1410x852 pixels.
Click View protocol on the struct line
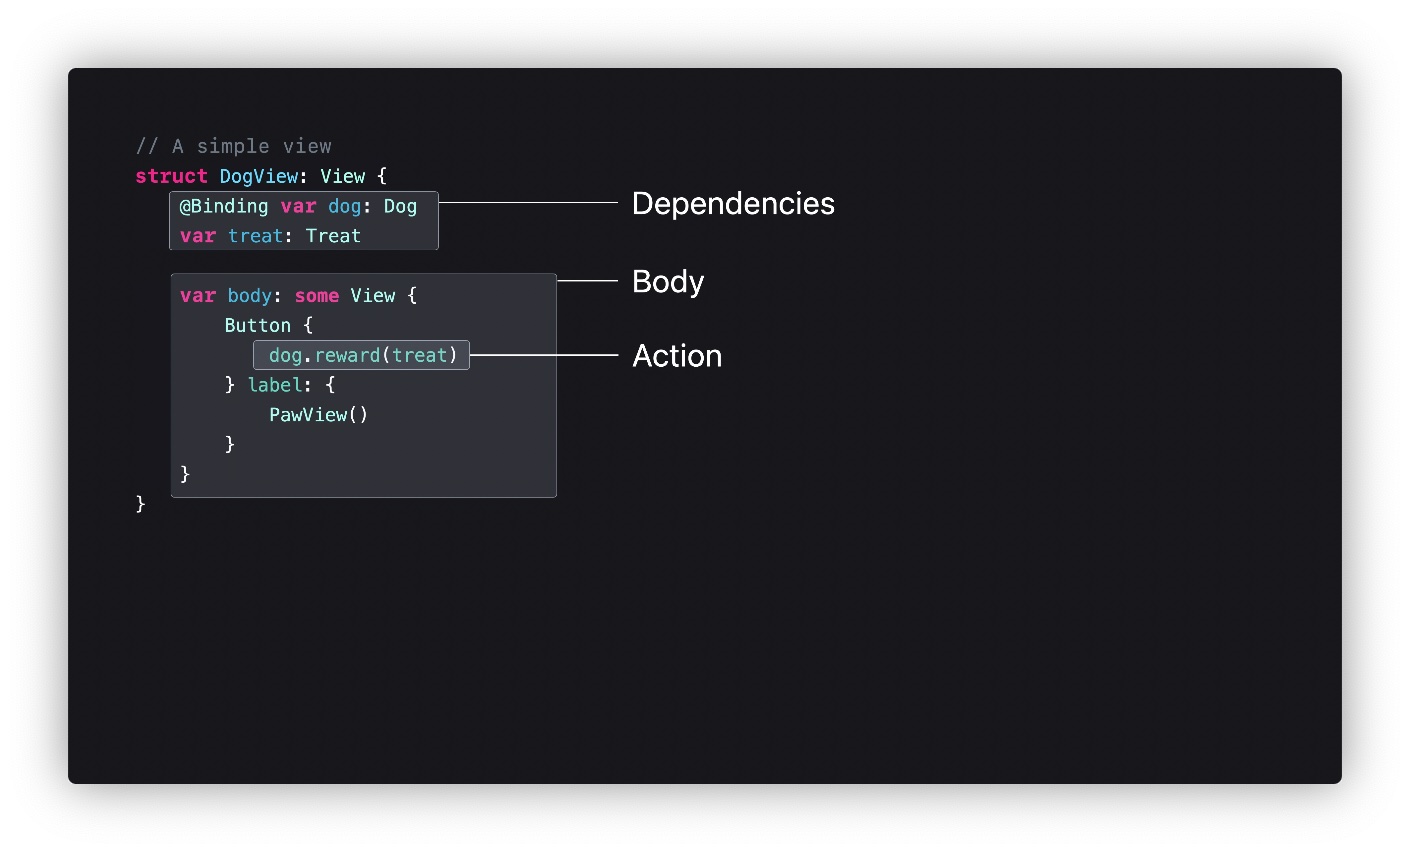(342, 177)
